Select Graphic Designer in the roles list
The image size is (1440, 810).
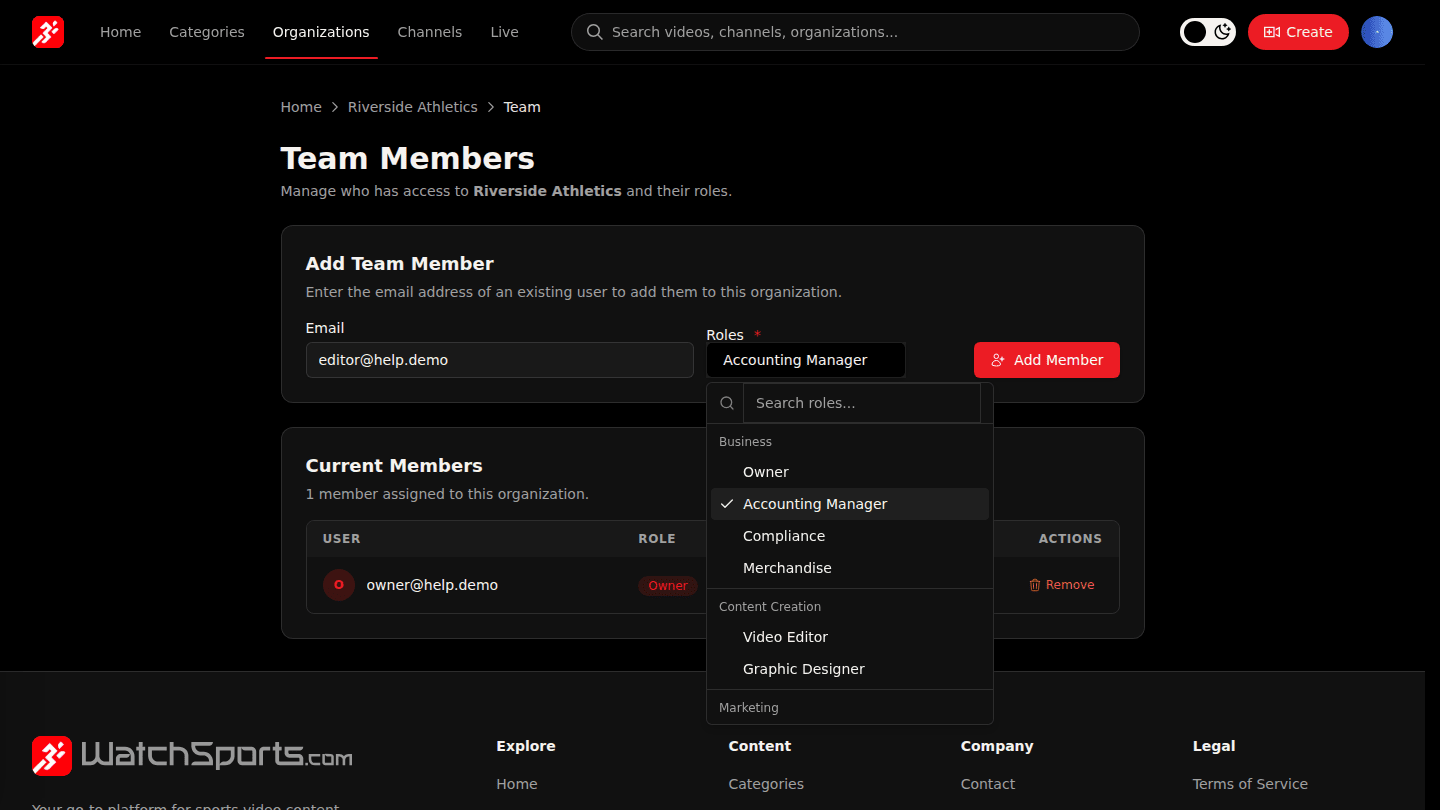[x=850, y=669]
